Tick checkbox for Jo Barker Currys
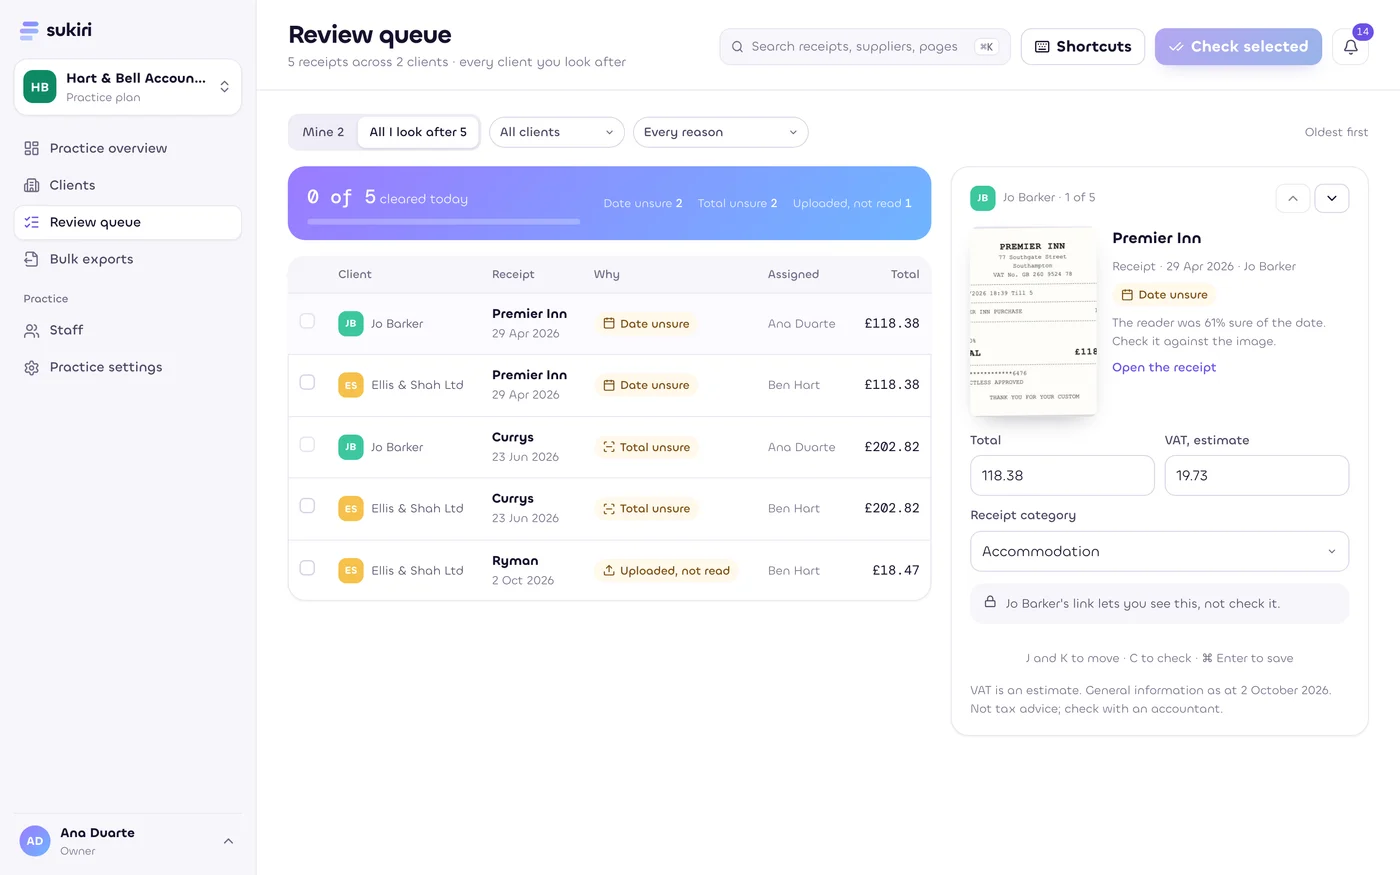The height and width of the screenshot is (875, 1400). (x=307, y=444)
